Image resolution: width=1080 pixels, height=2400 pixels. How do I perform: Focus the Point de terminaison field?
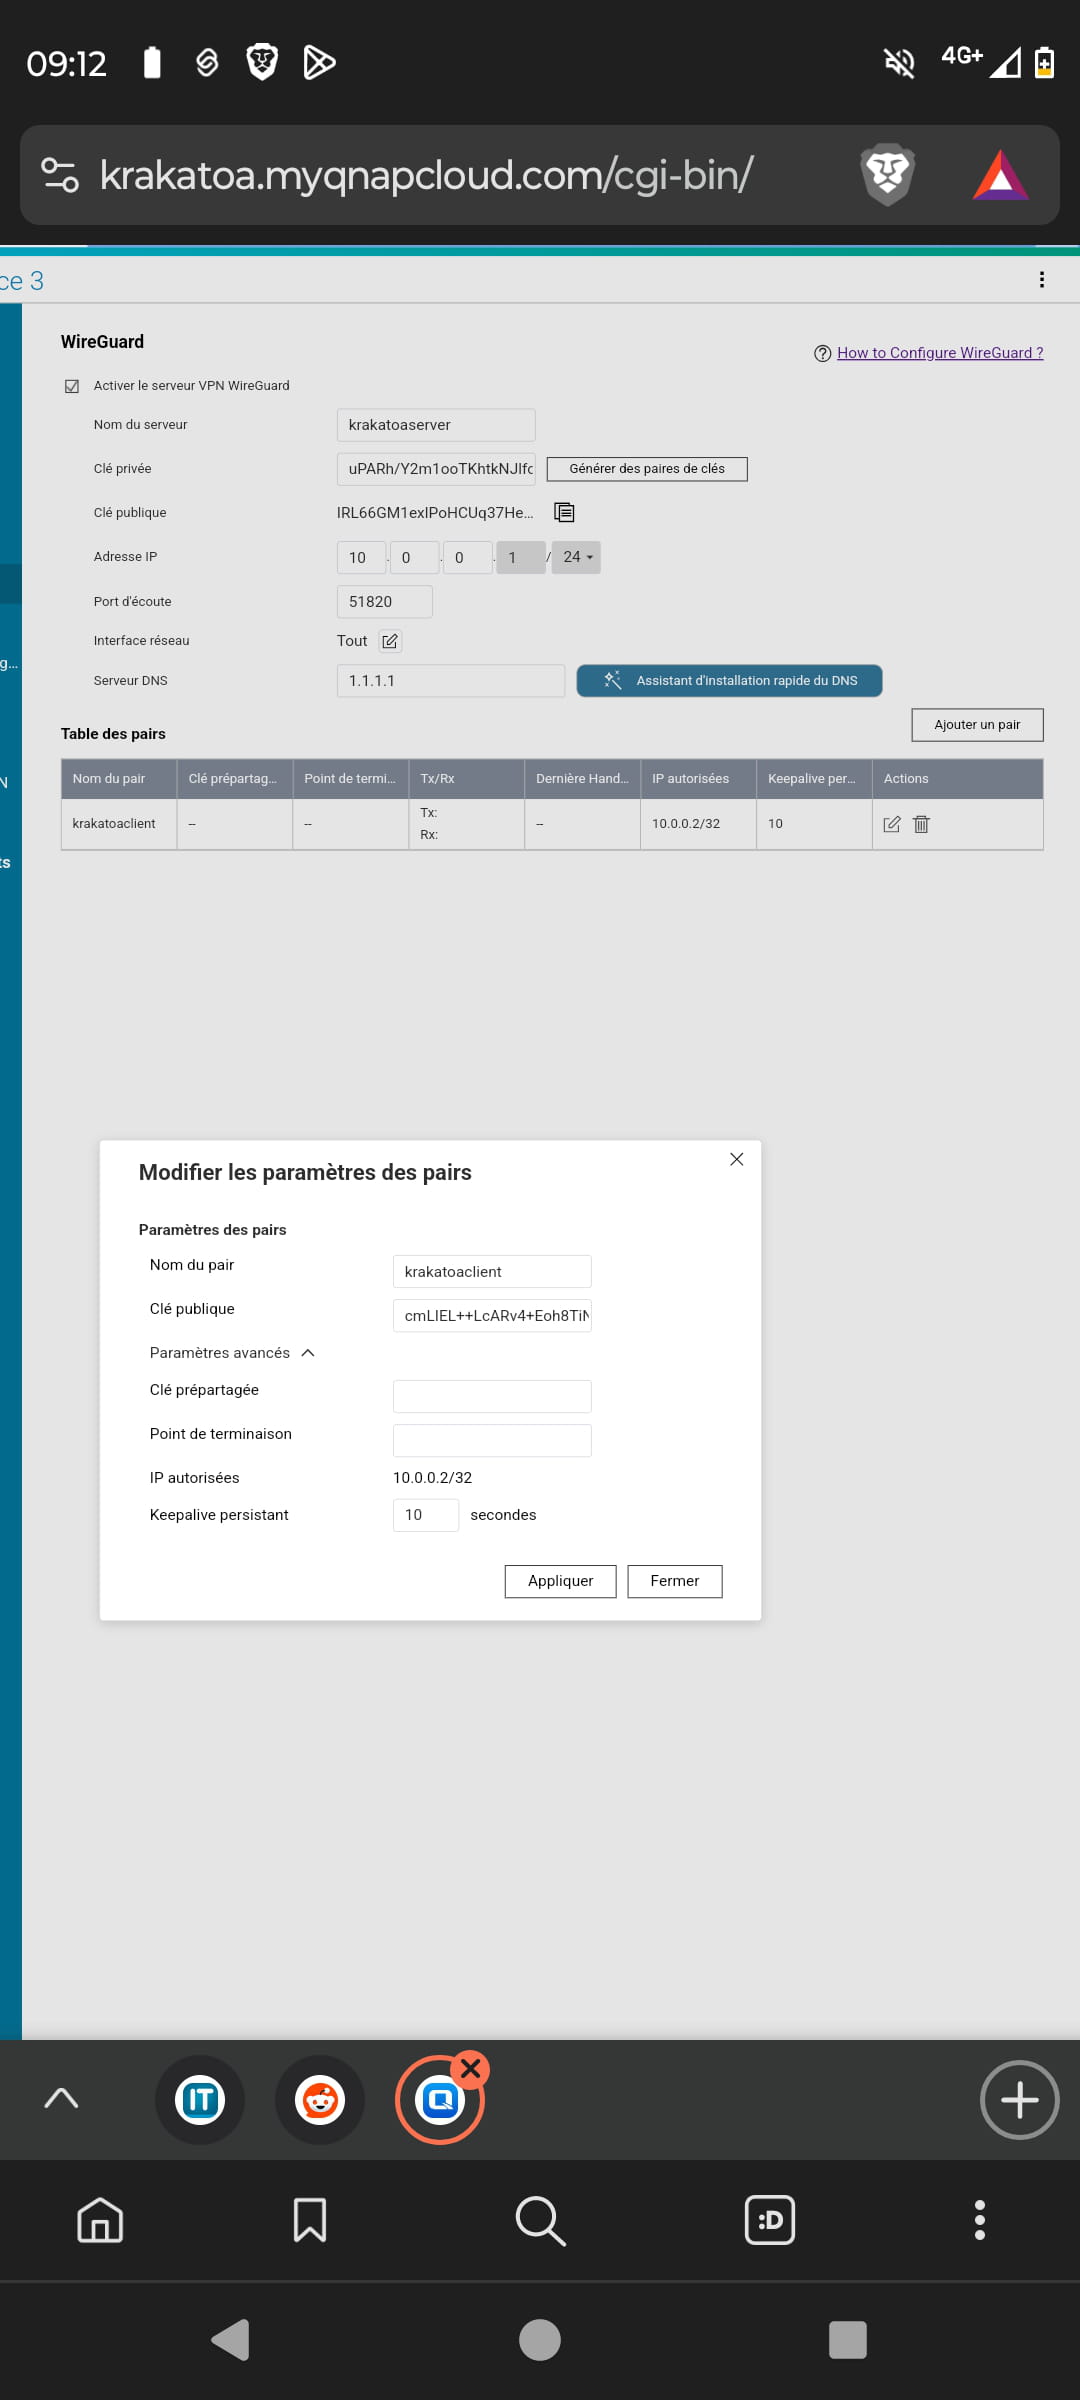[x=492, y=1441]
